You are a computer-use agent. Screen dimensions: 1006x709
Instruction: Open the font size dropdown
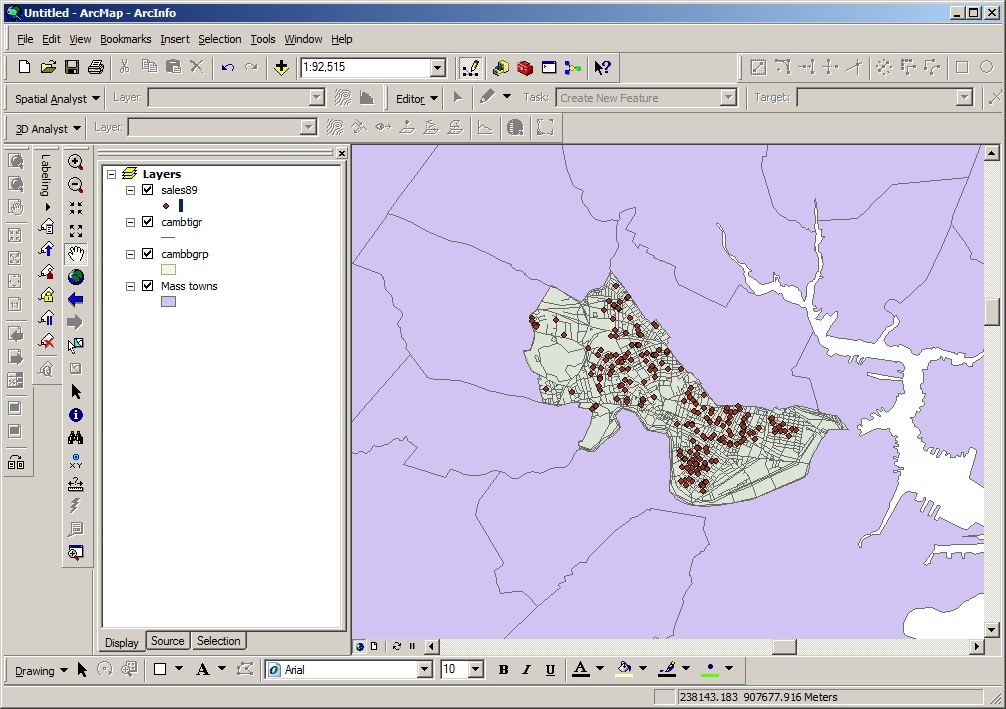[475, 670]
